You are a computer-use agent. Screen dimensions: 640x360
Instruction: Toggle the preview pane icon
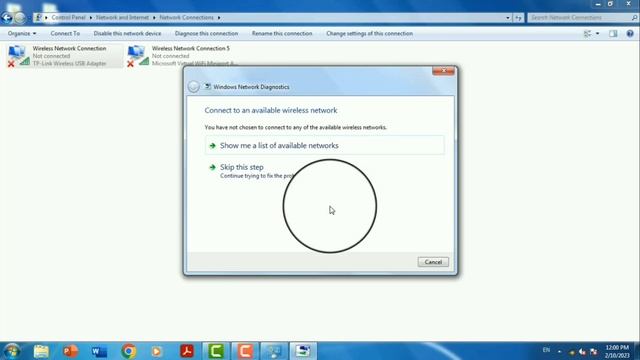(613, 33)
